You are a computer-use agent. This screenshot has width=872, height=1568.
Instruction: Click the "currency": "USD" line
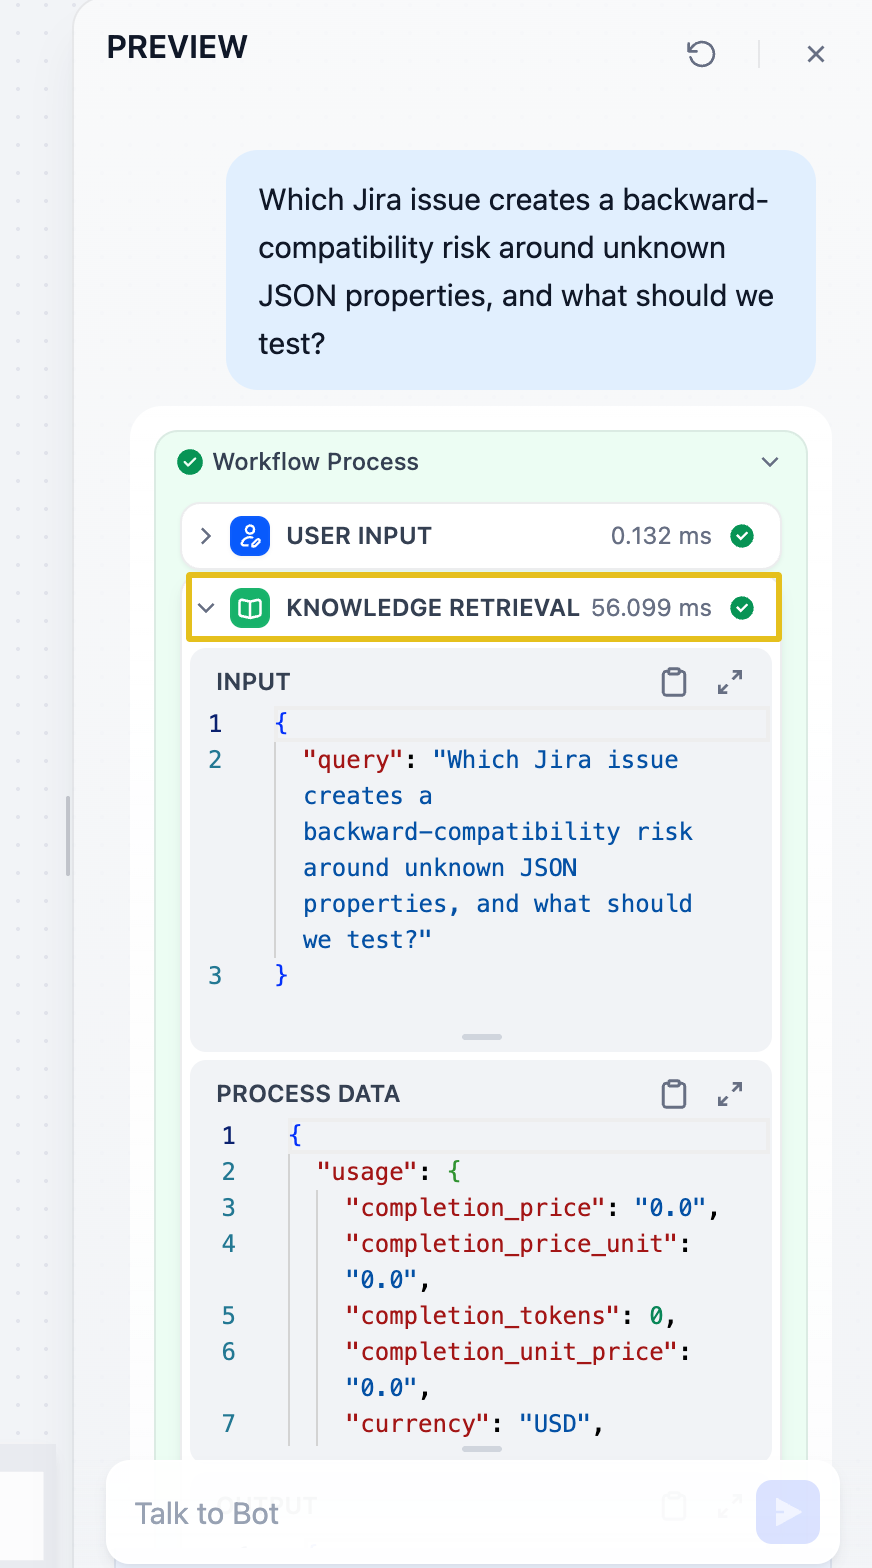(x=474, y=1424)
